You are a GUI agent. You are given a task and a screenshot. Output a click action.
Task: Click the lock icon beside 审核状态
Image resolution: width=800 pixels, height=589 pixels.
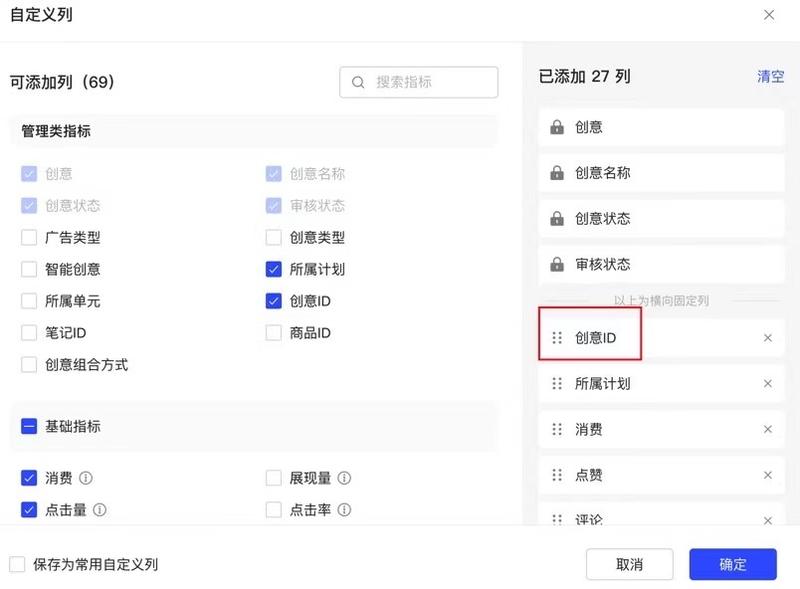click(557, 264)
